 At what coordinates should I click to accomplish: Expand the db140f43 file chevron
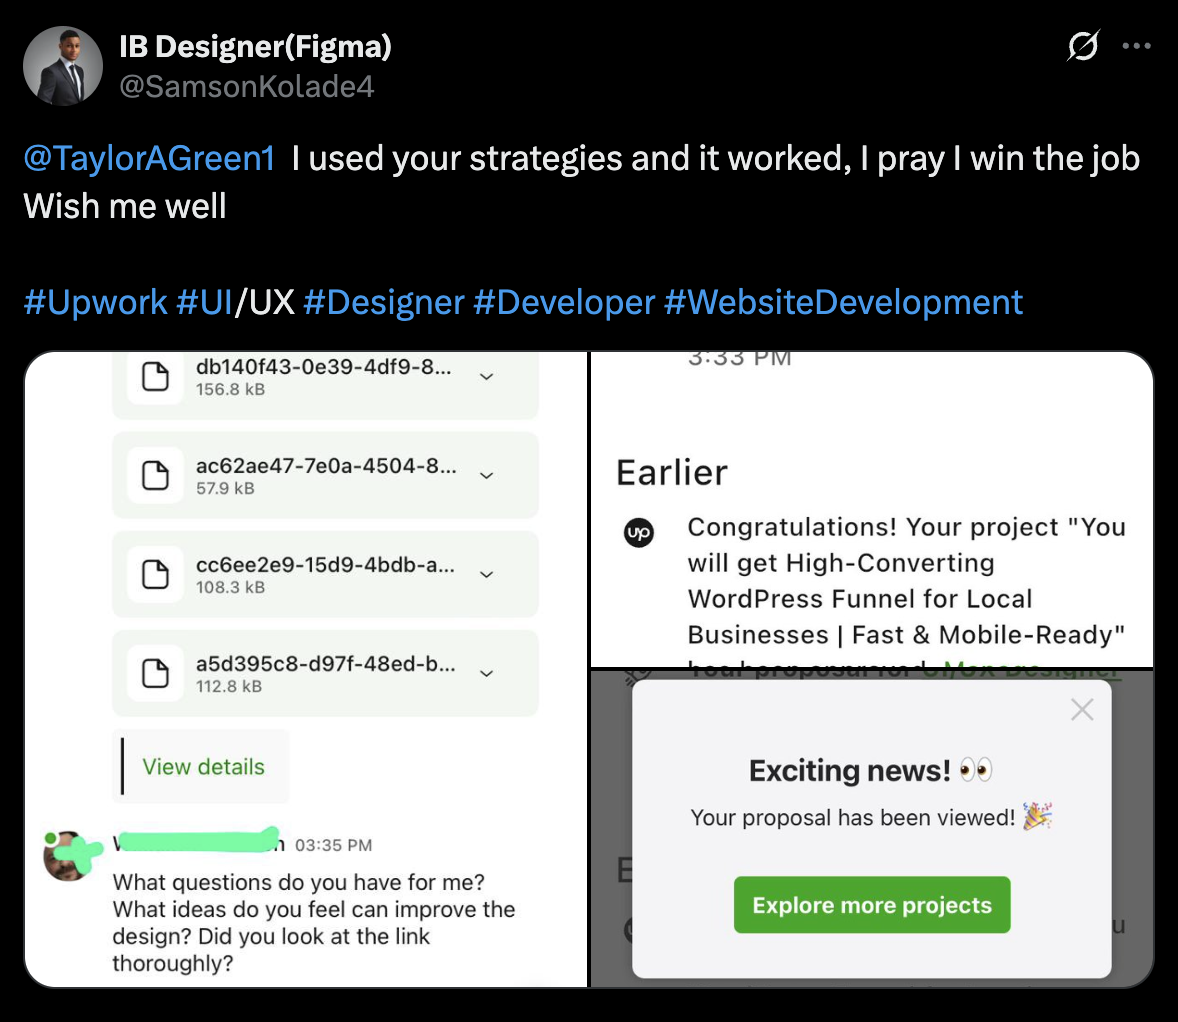point(487,376)
